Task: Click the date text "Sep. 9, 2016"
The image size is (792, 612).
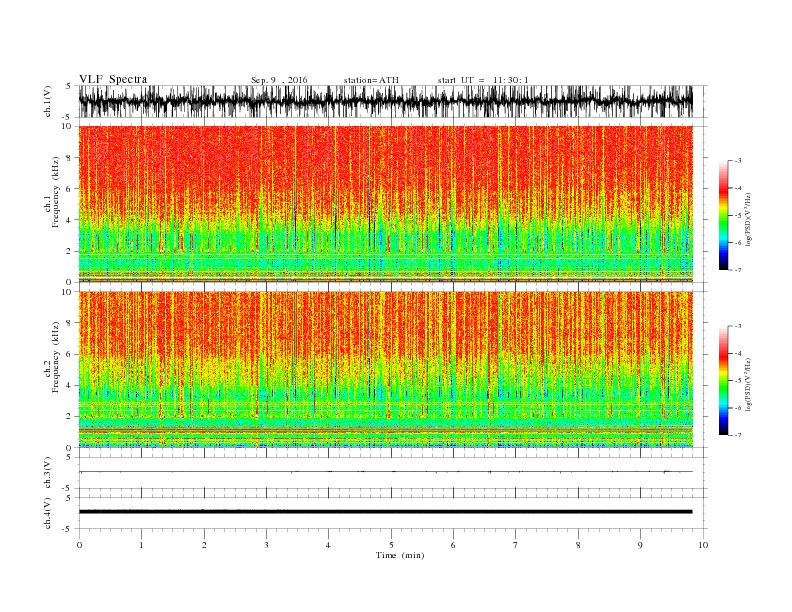Action: [x=279, y=80]
